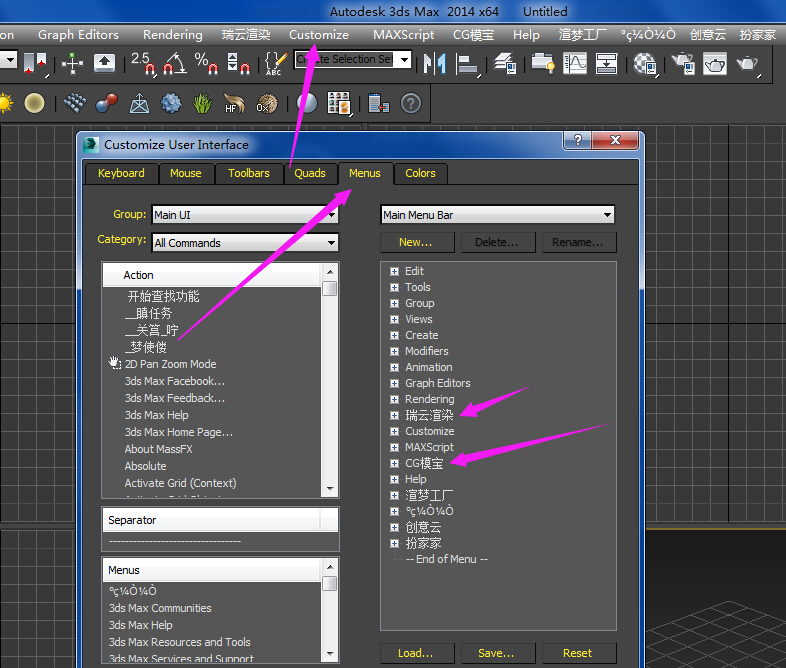Image resolution: width=786 pixels, height=668 pixels.
Task: Expand the Tools menu tree node
Action: (395, 288)
